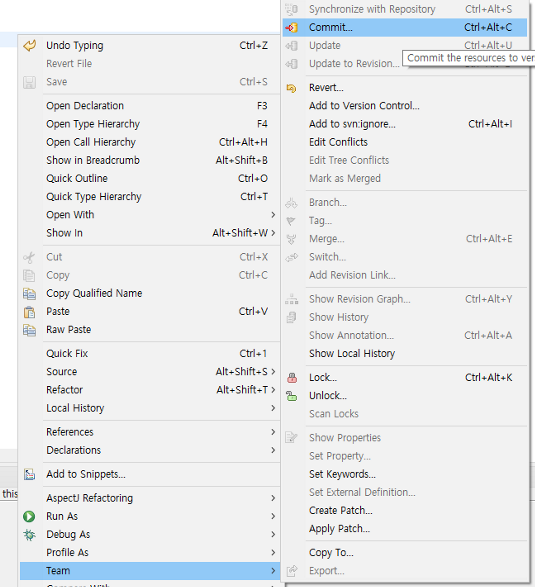Click the Paste clipboard icon
The width and height of the screenshot is (535, 587).
point(29,312)
